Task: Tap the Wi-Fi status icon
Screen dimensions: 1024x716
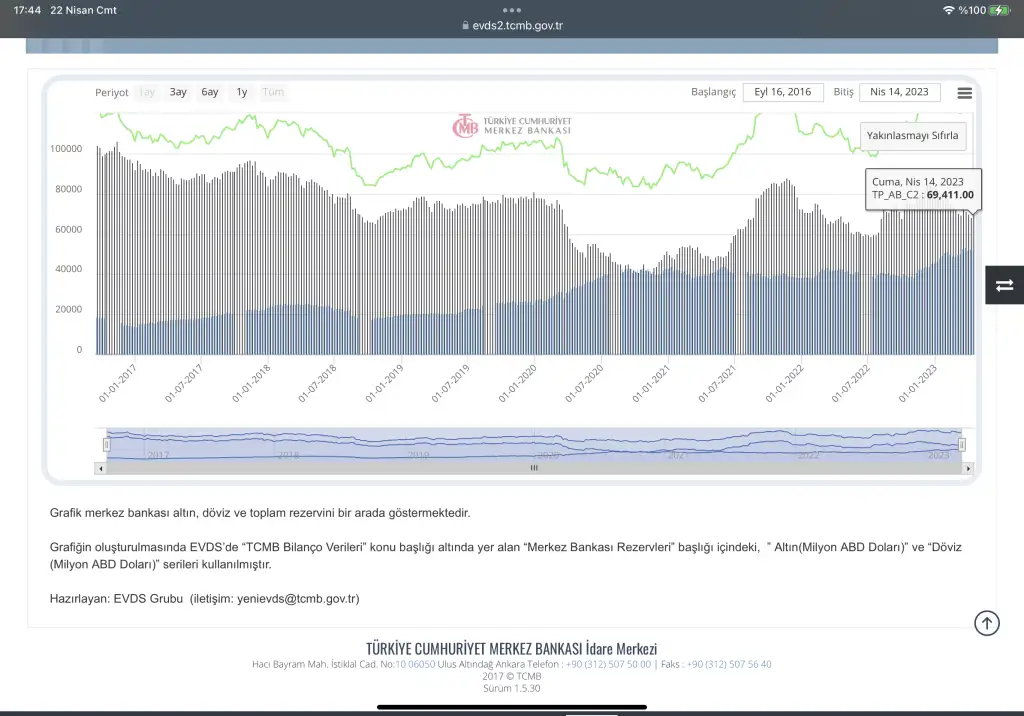Action: pos(948,10)
